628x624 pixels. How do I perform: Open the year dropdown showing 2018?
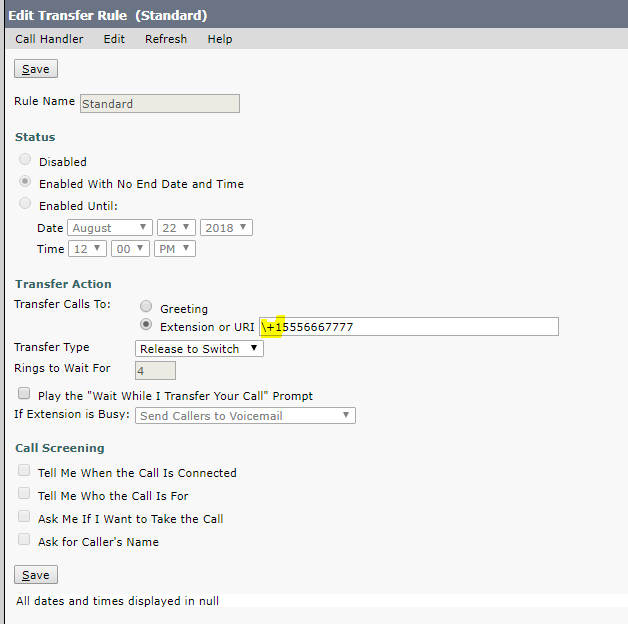[226, 228]
